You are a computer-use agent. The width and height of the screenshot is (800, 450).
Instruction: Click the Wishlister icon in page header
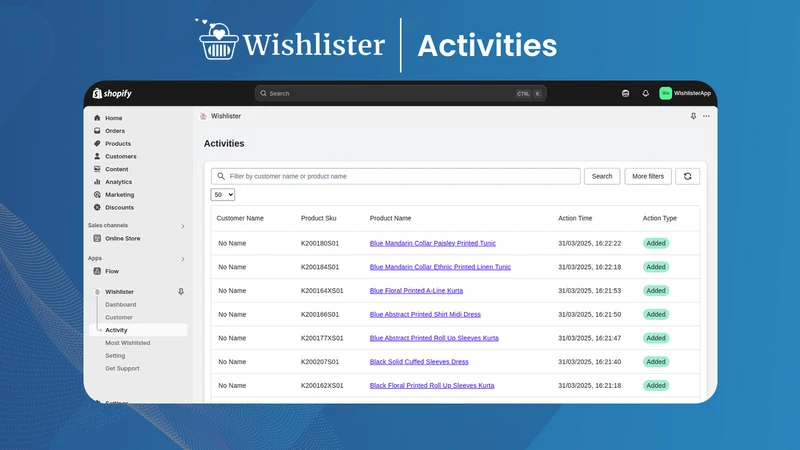(x=203, y=116)
